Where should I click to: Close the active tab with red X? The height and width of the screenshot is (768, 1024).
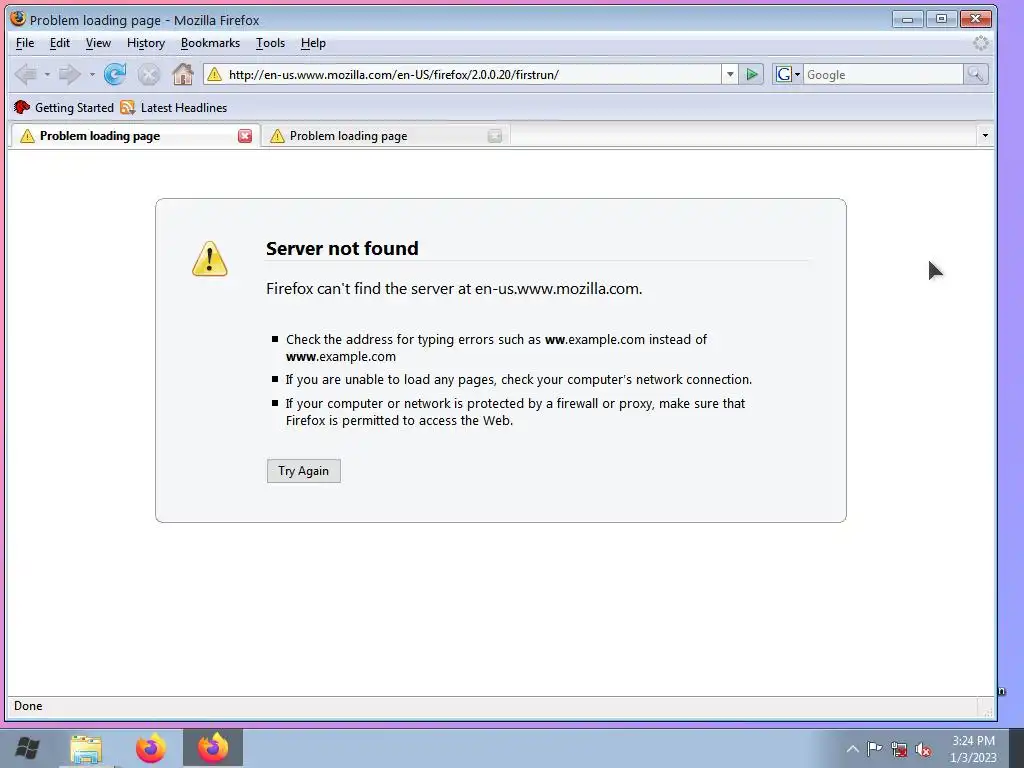[245, 136]
